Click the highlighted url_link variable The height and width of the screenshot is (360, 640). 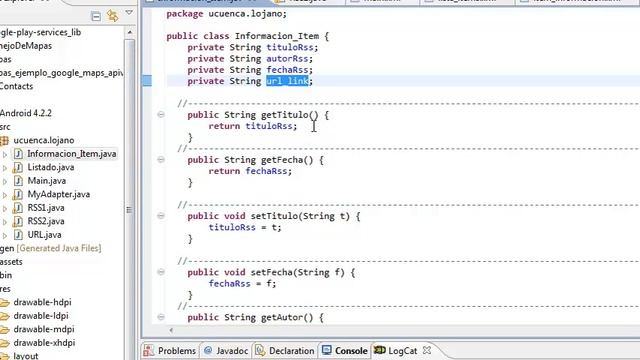coord(287,81)
